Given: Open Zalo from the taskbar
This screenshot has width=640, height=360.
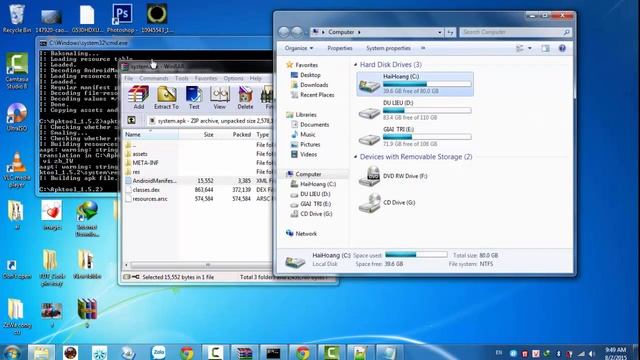Looking at the screenshot, I should point(158,352).
